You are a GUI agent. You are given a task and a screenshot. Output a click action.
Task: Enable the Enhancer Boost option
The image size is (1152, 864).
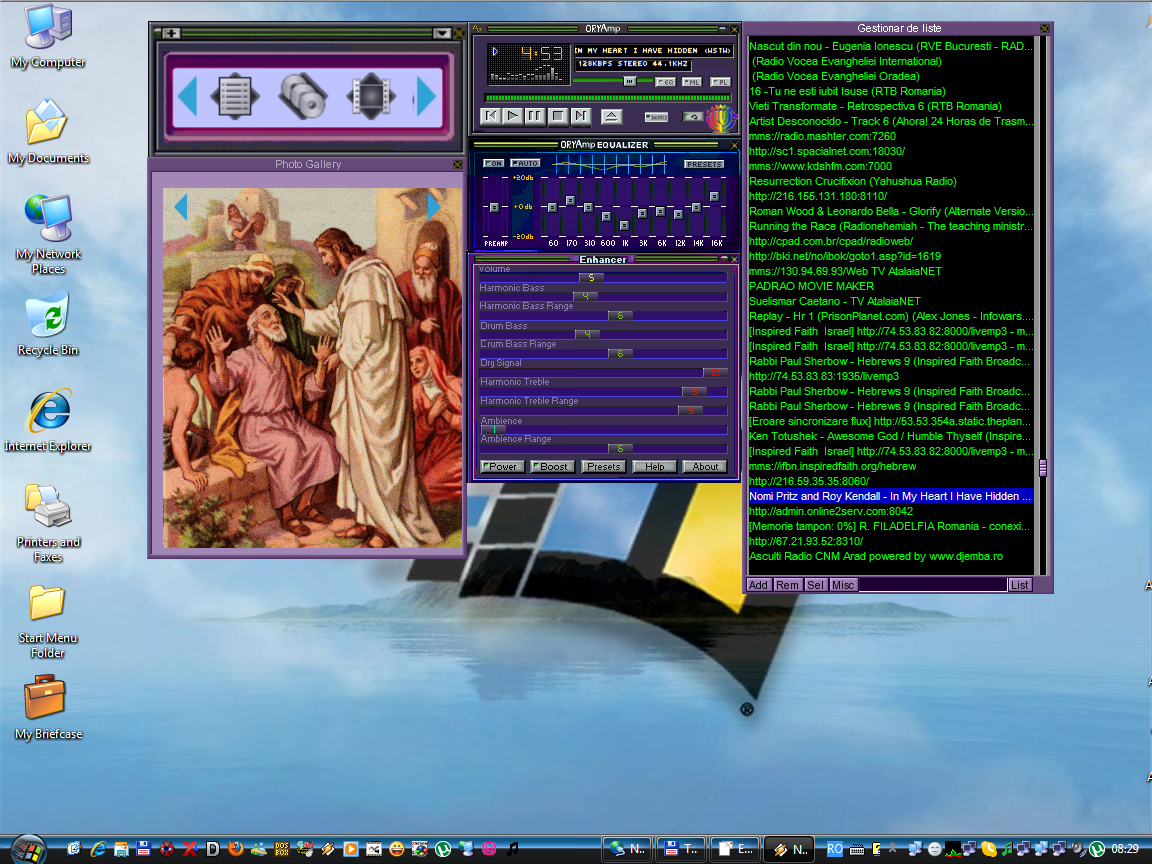(550, 467)
